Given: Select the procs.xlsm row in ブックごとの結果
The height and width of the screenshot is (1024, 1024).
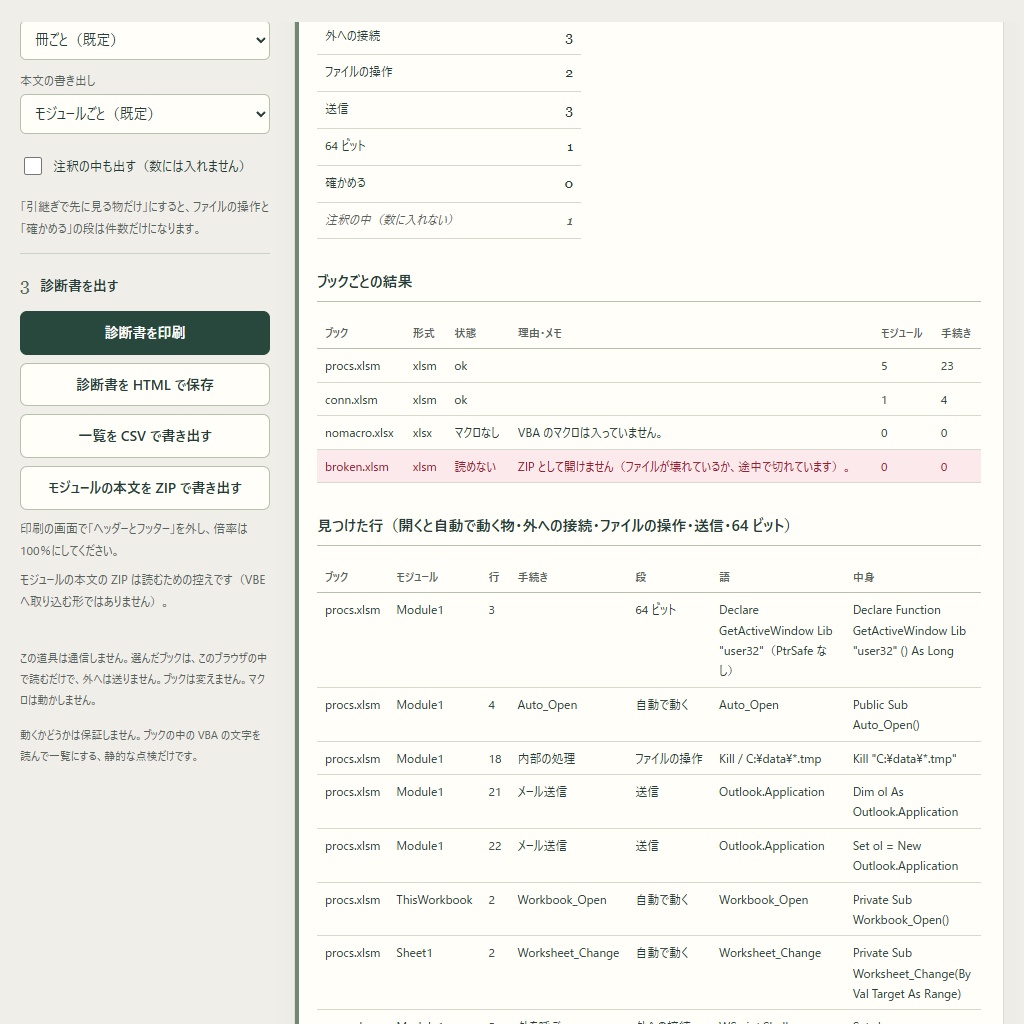Looking at the screenshot, I should pos(648,366).
